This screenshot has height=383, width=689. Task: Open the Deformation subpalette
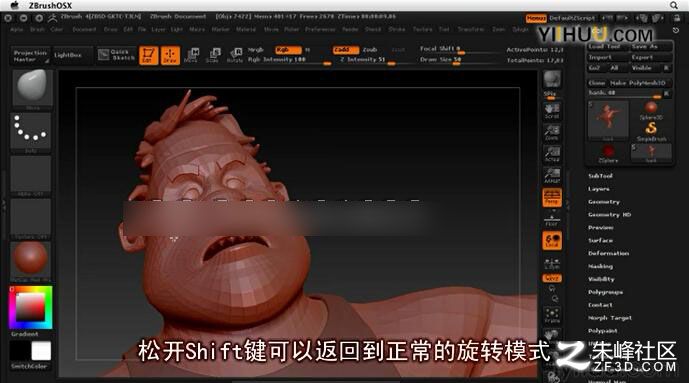point(609,253)
